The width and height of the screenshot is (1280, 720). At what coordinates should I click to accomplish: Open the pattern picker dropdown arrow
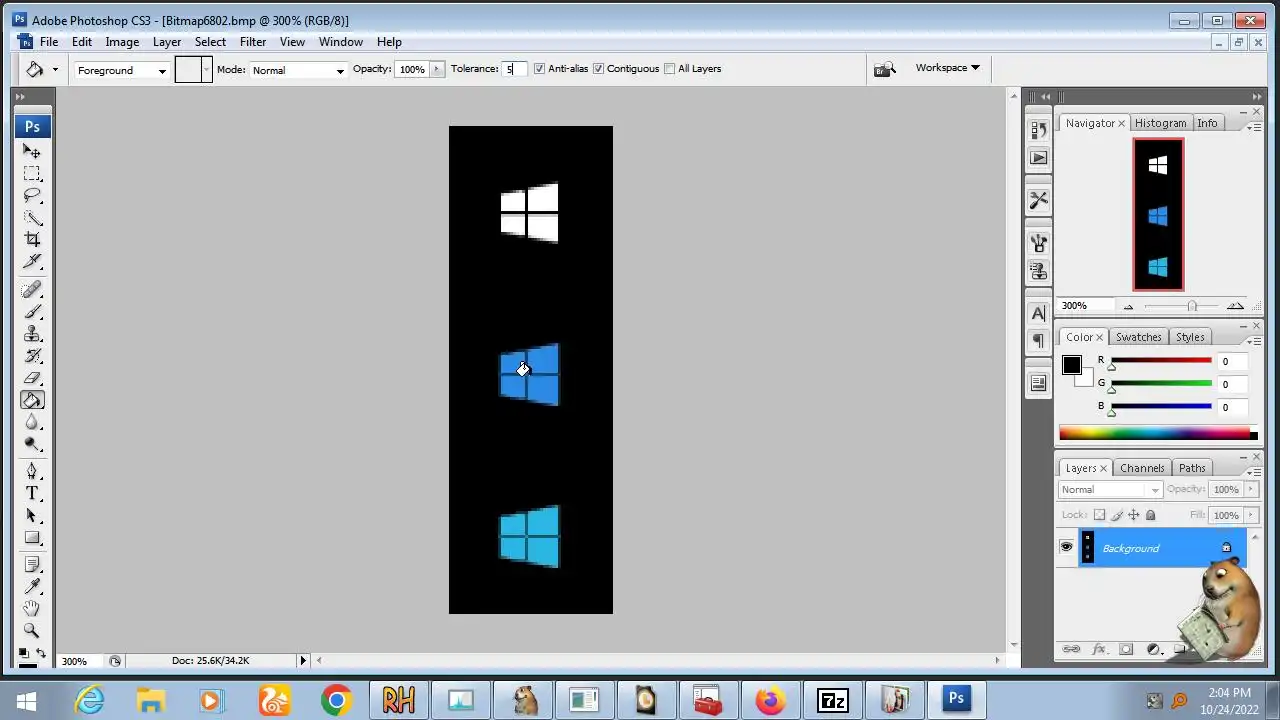[207, 69]
